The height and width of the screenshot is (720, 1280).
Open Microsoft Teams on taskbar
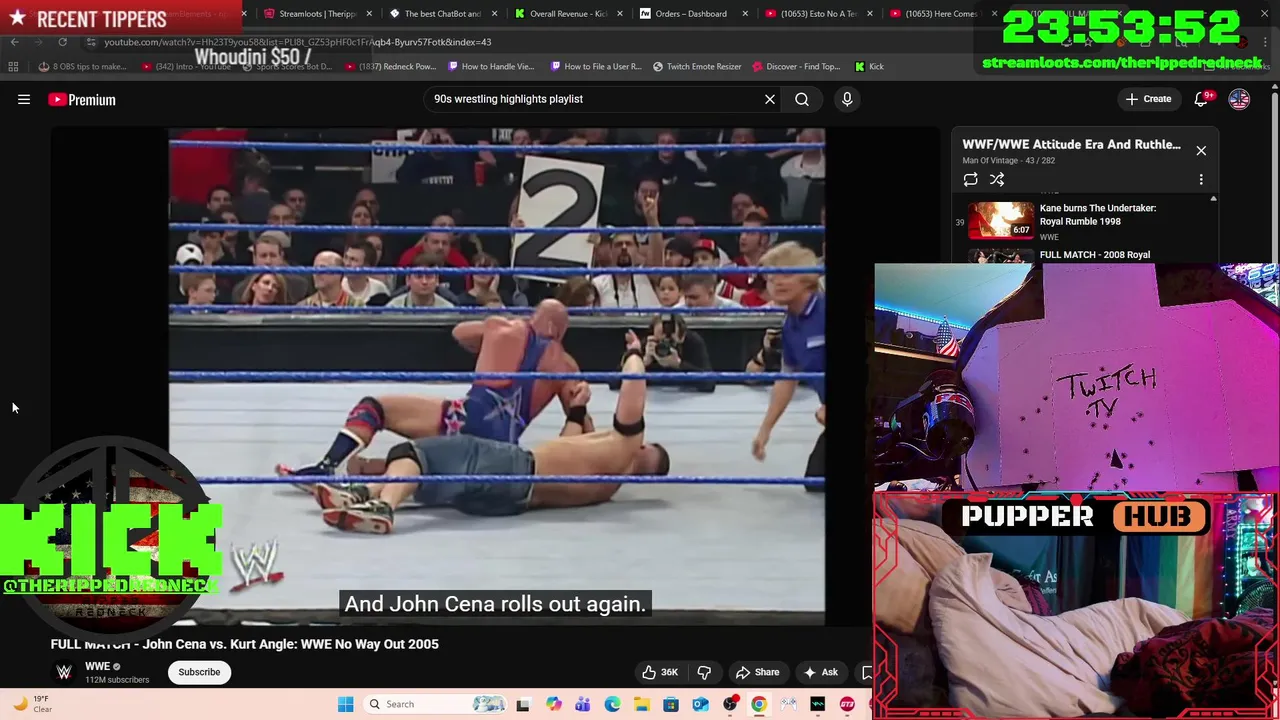coord(582,704)
